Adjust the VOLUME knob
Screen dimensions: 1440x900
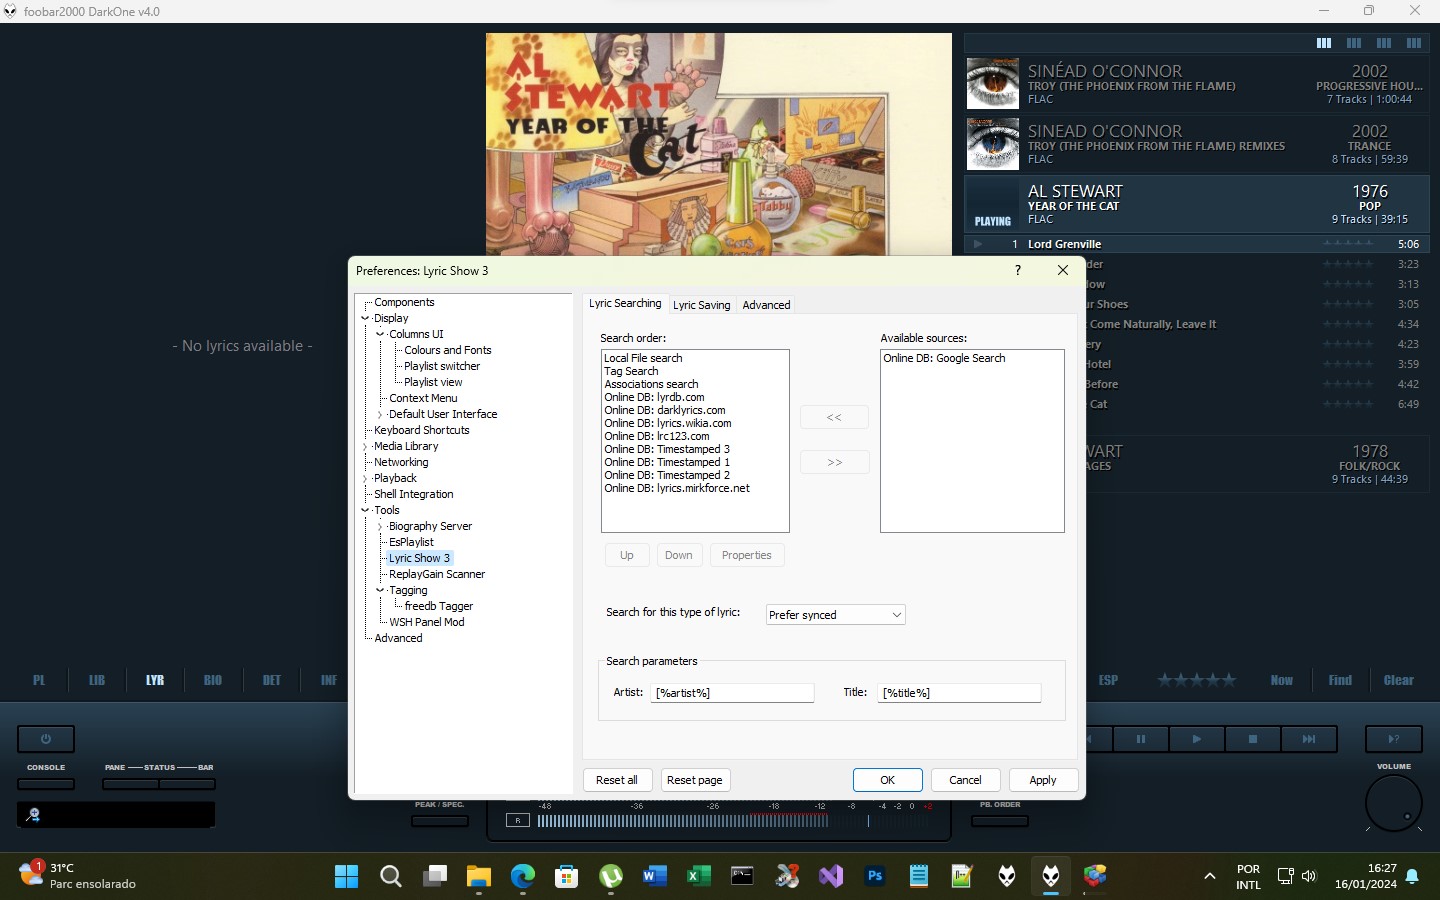[1393, 802]
